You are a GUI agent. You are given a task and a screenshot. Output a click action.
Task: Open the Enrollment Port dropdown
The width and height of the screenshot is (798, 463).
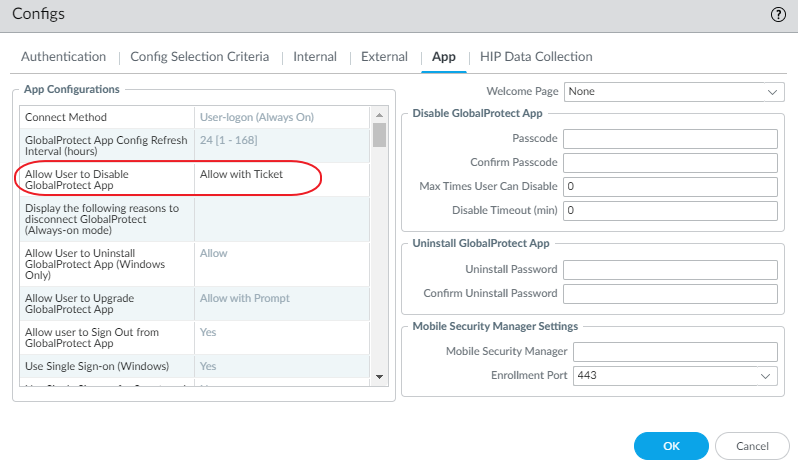(675, 376)
